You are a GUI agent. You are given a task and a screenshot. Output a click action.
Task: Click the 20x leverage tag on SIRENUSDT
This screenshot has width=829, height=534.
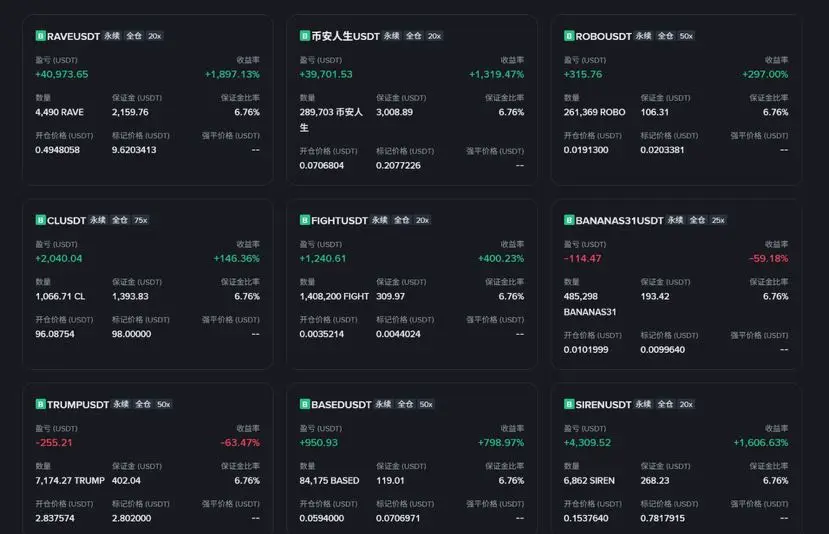click(x=686, y=404)
